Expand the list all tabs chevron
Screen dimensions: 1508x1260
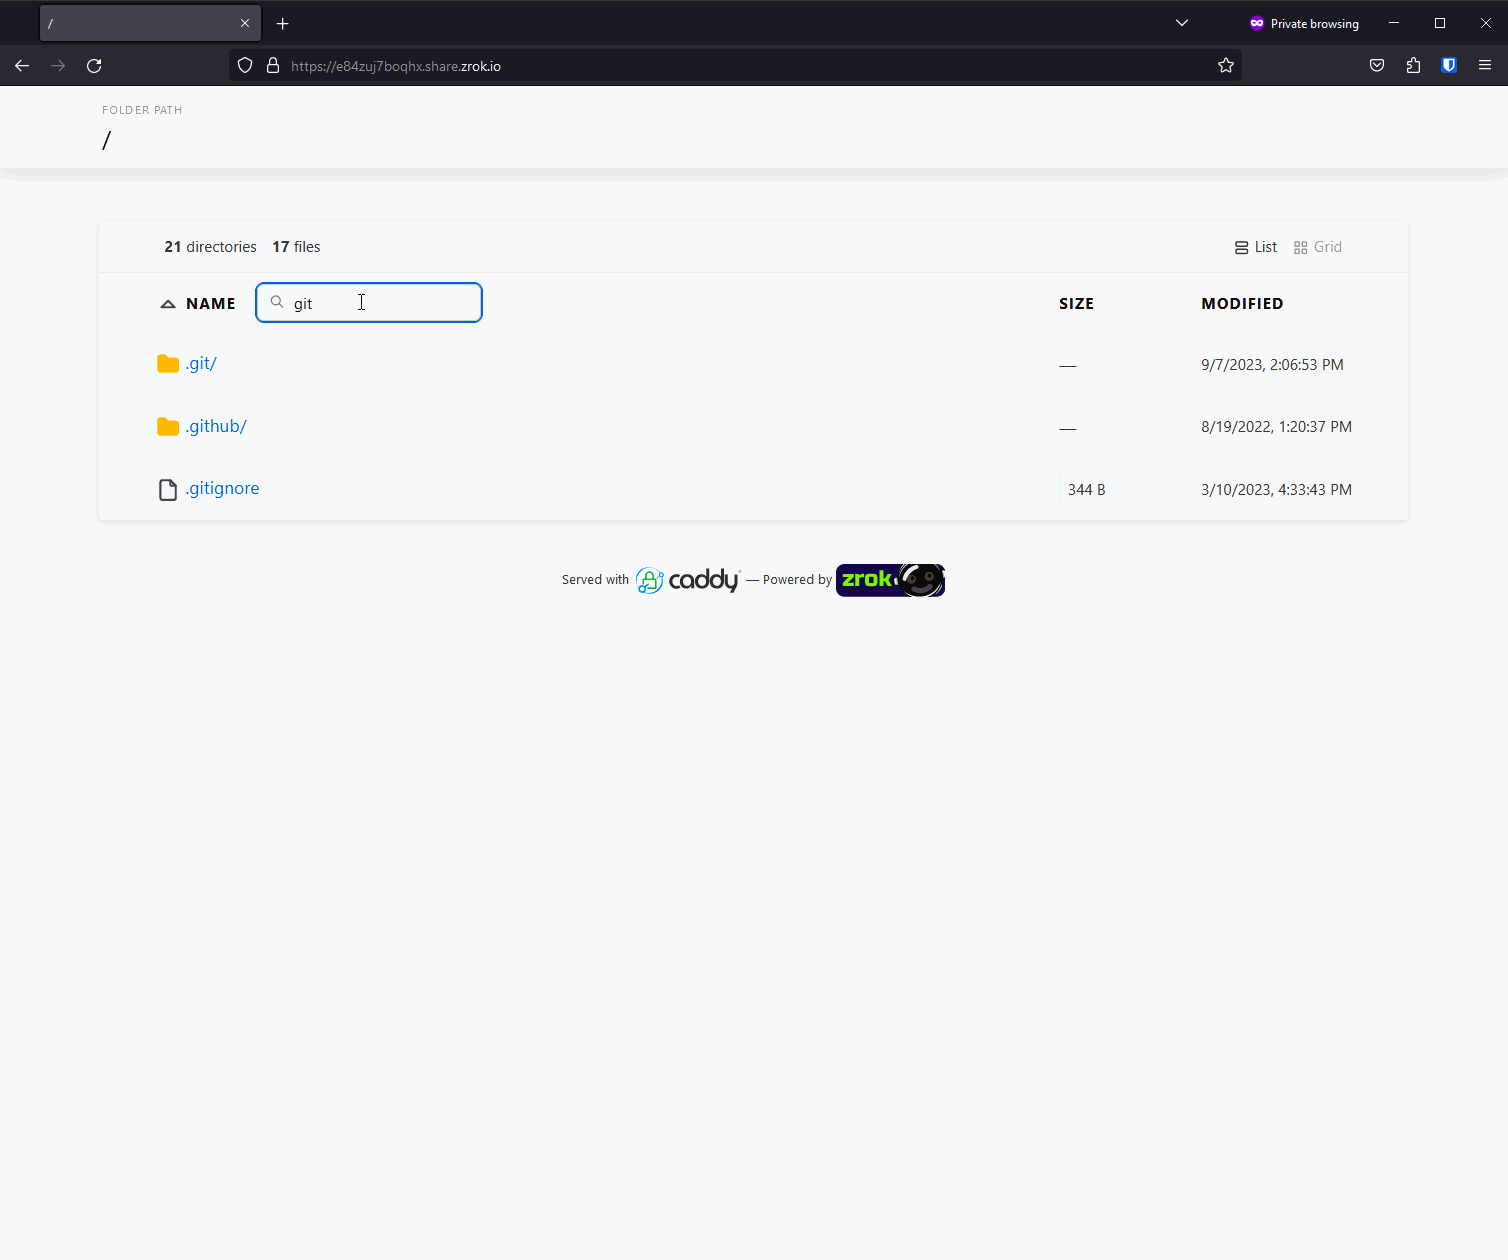1182,23
